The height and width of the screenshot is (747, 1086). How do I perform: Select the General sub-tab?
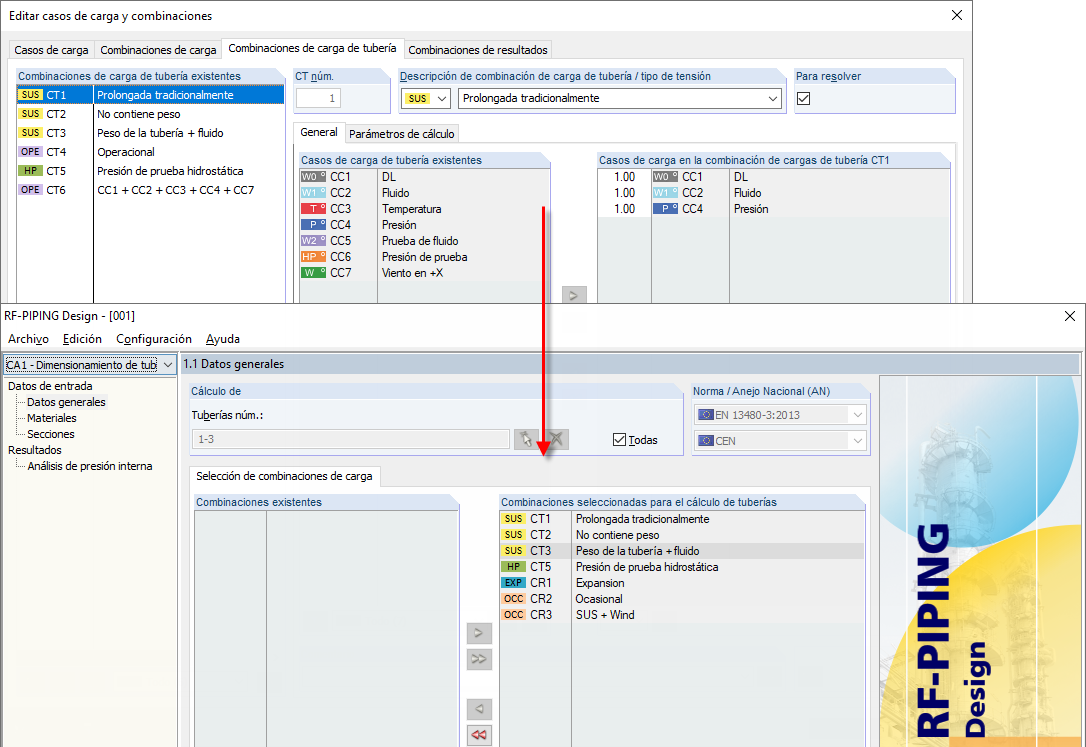[319, 132]
